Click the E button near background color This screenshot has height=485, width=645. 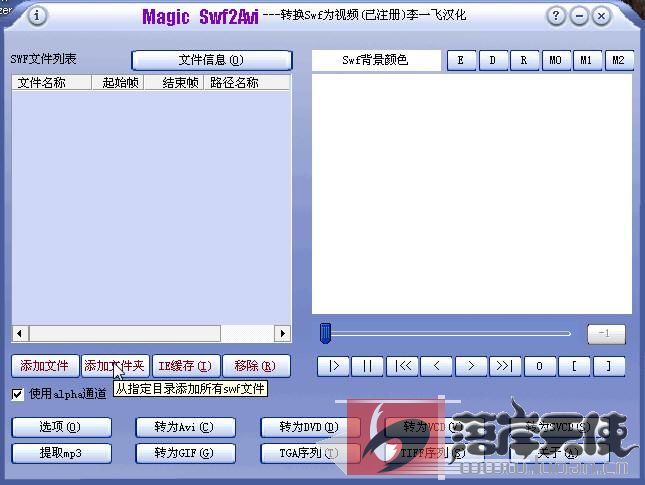coord(462,60)
